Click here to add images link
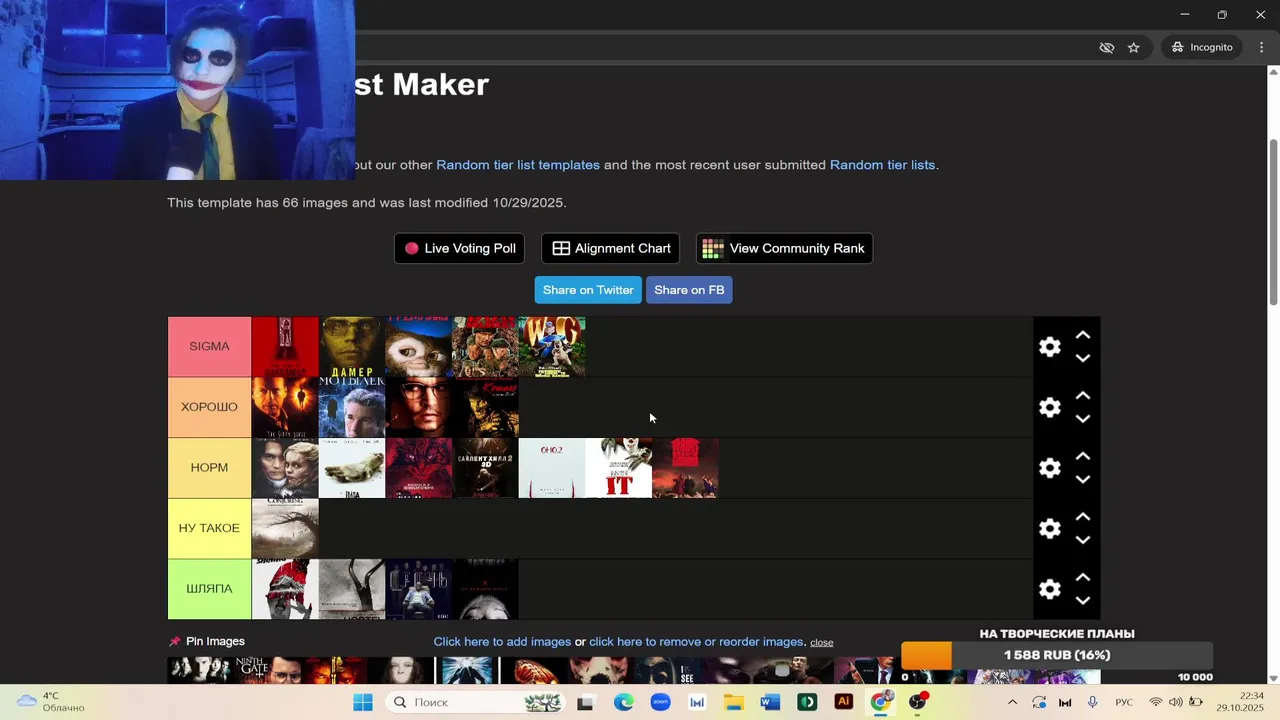Screen dimensions: 1280x720 coord(502,642)
